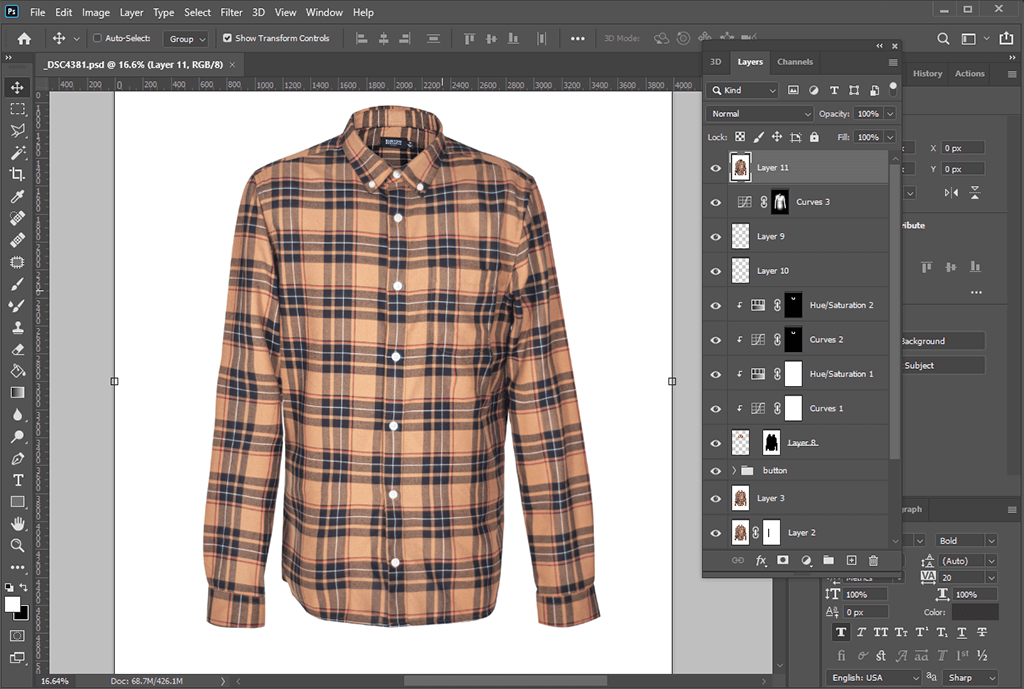Image resolution: width=1024 pixels, height=689 pixels.
Task: Uncheck Show Transform Controls
Action: coord(227,38)
